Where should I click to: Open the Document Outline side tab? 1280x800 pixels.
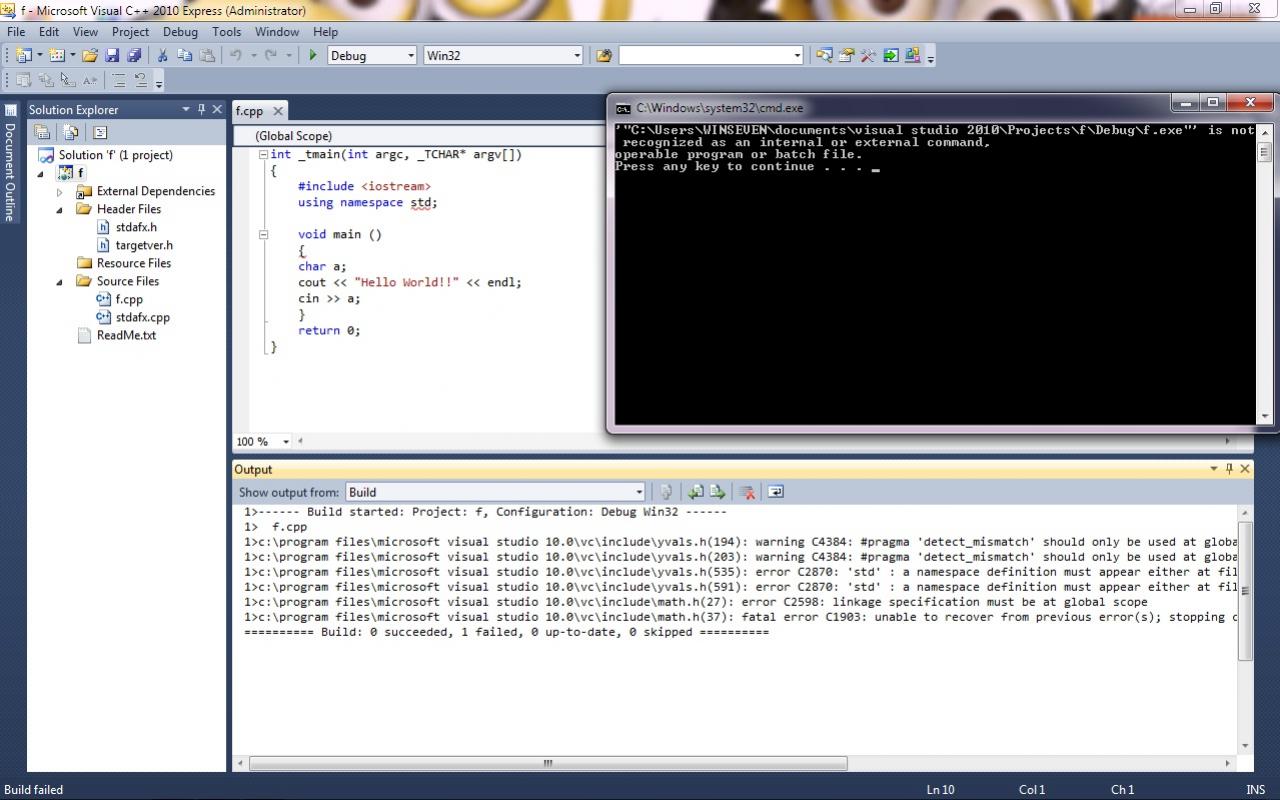[10, 164]
